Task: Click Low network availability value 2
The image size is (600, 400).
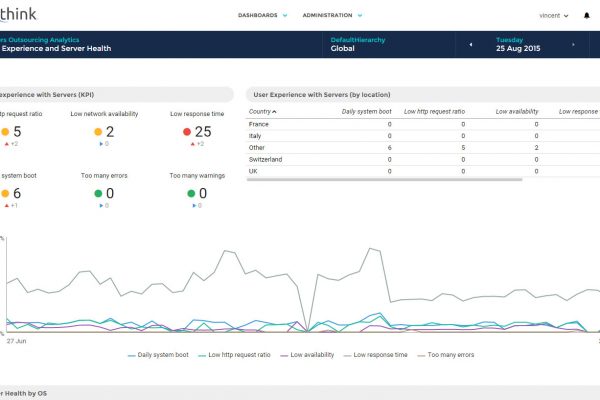Action: (x=110, y=132)
